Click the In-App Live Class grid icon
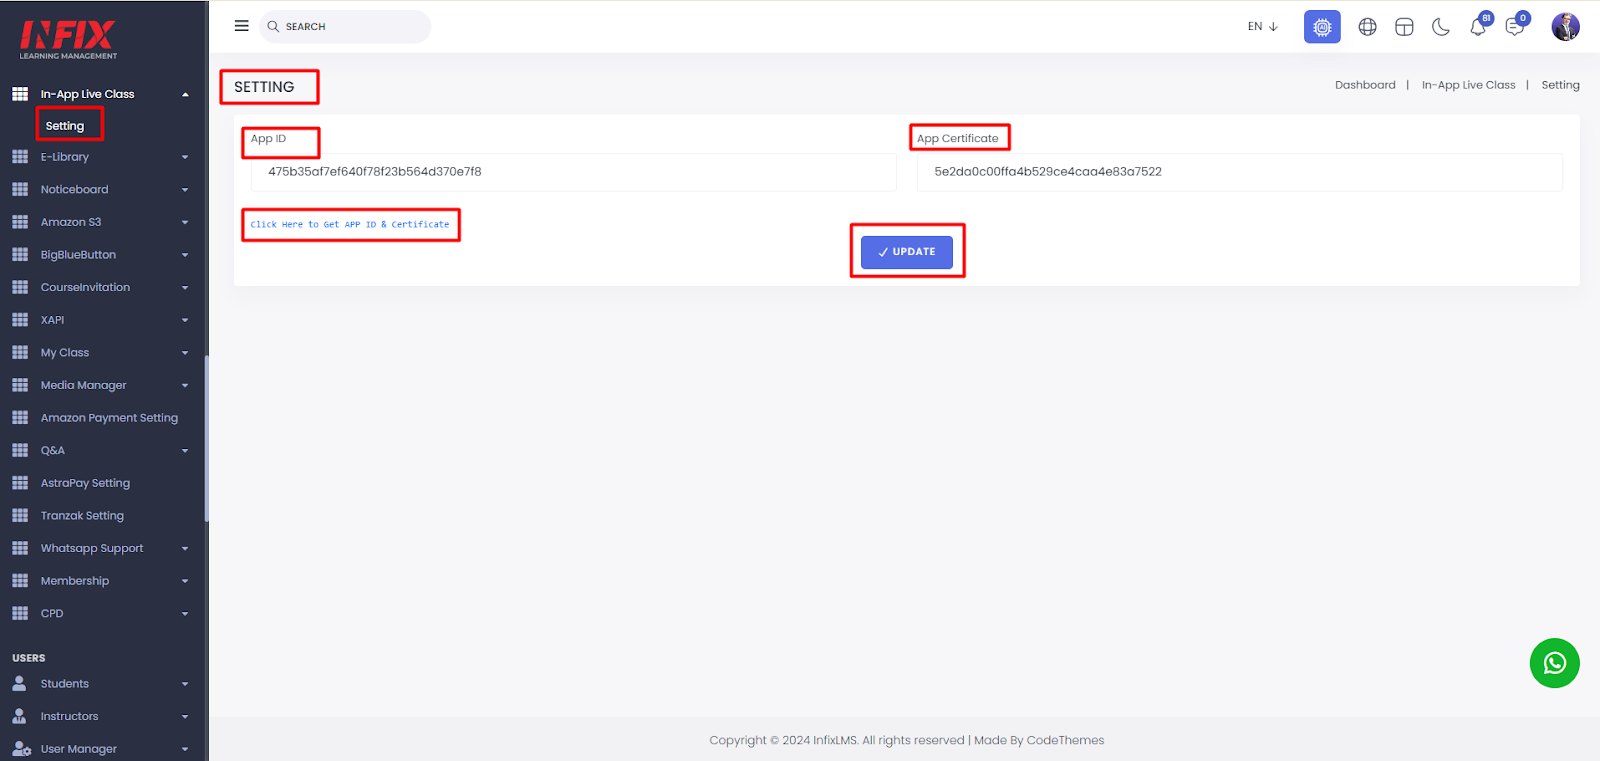The image size is (1600, 761). (x=20, y=94)
